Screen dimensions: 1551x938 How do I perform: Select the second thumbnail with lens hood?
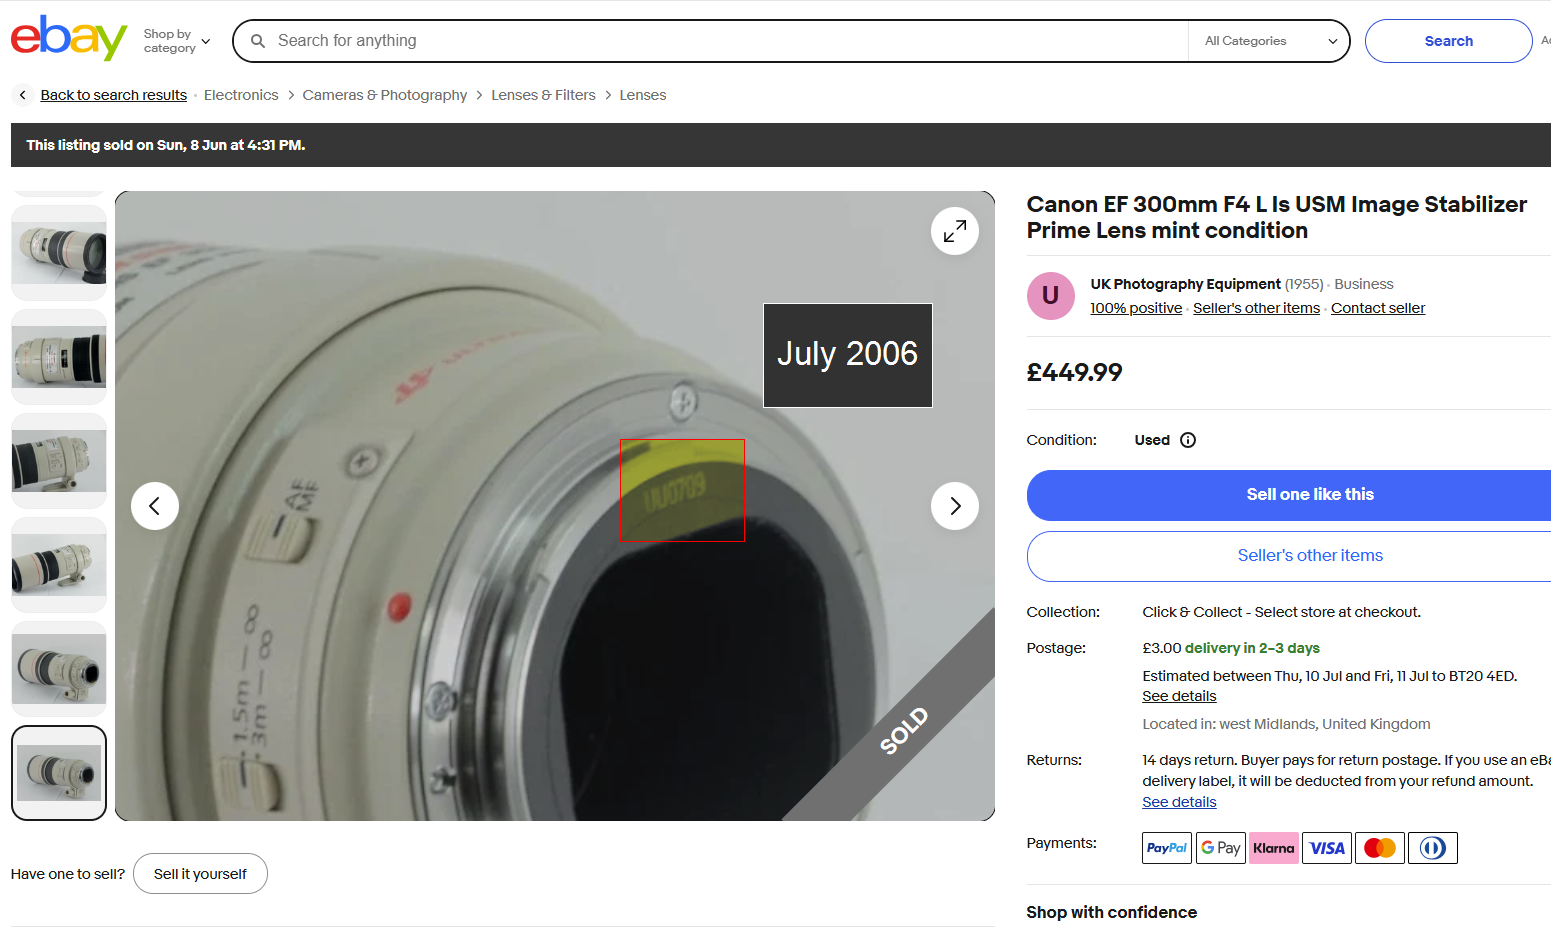(x=59, y=357)
